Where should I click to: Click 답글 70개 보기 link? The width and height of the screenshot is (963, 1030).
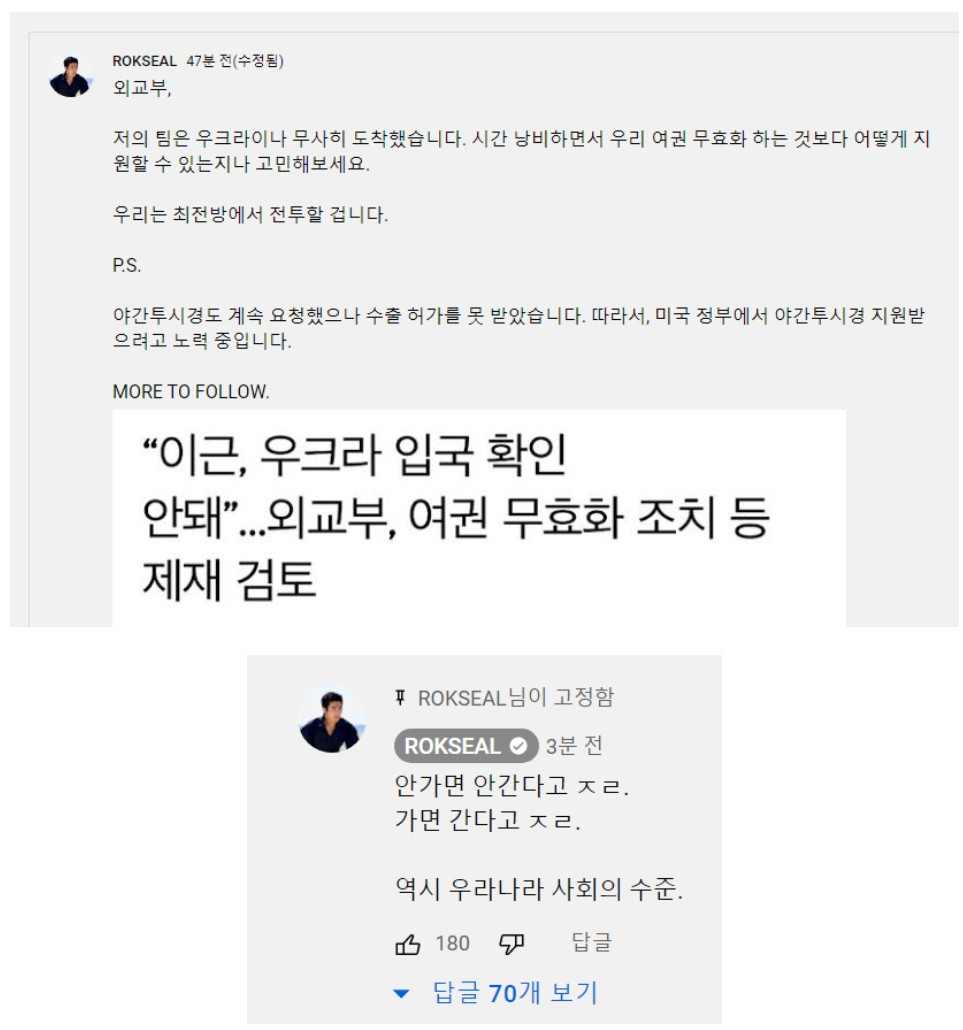coord(515,993)
